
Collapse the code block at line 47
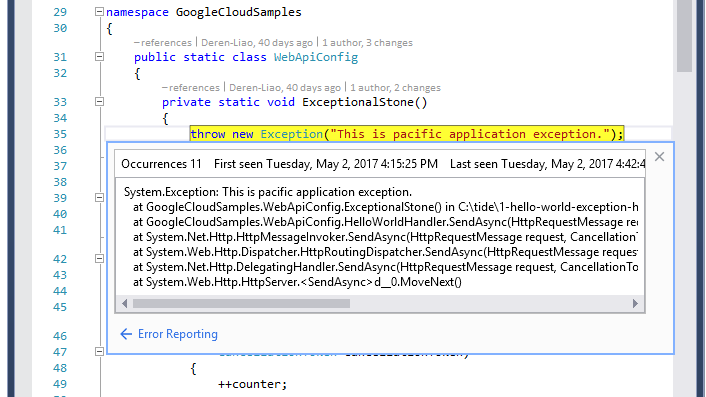coord(100,352)
